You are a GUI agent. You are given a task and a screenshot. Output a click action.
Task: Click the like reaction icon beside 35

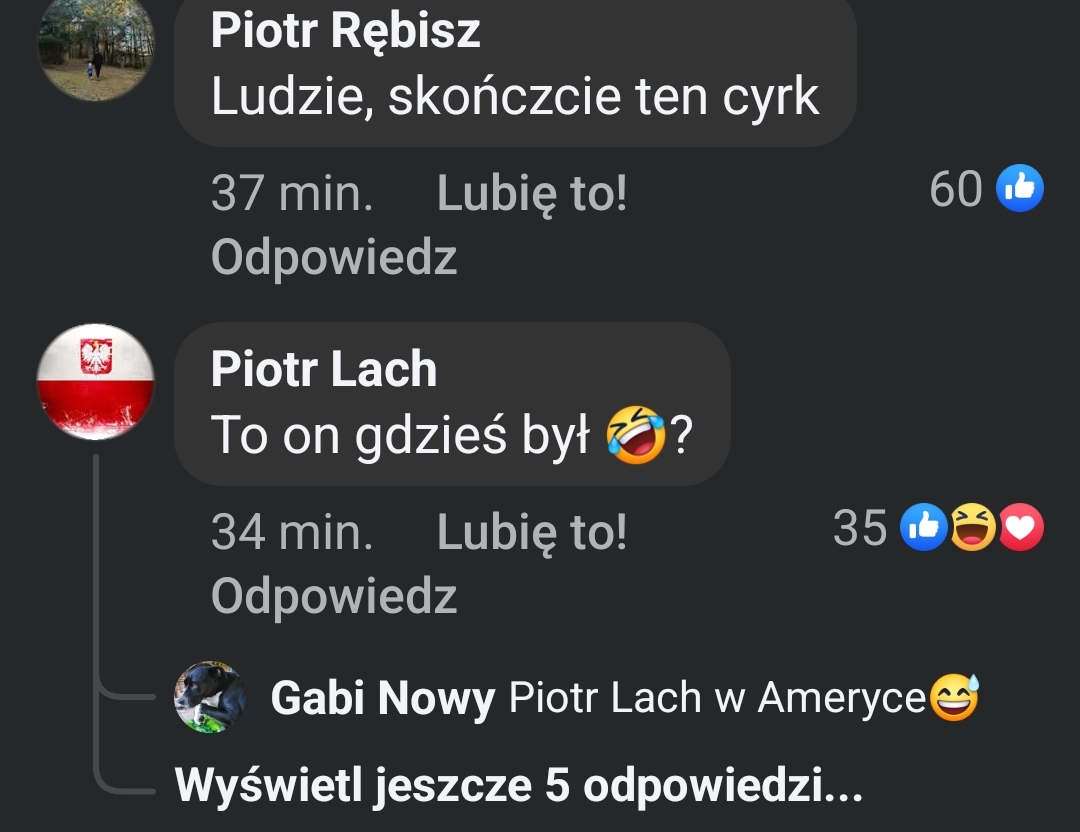click(924, 527)
